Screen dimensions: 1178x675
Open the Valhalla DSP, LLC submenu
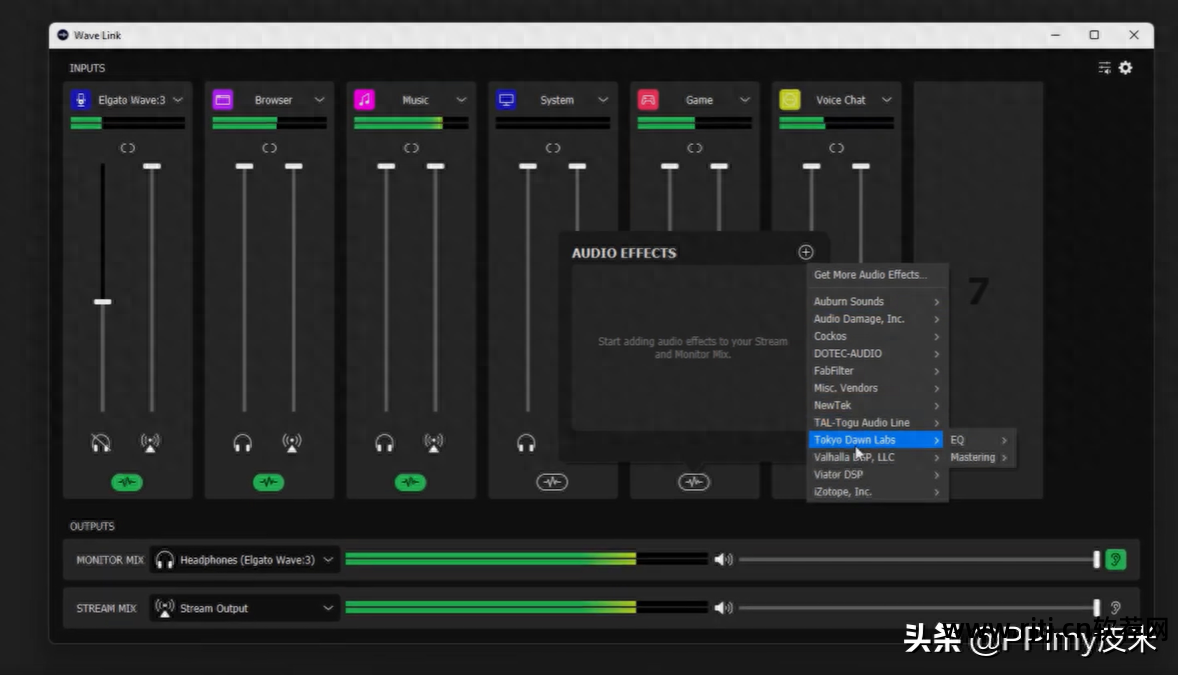click(877, 457)
